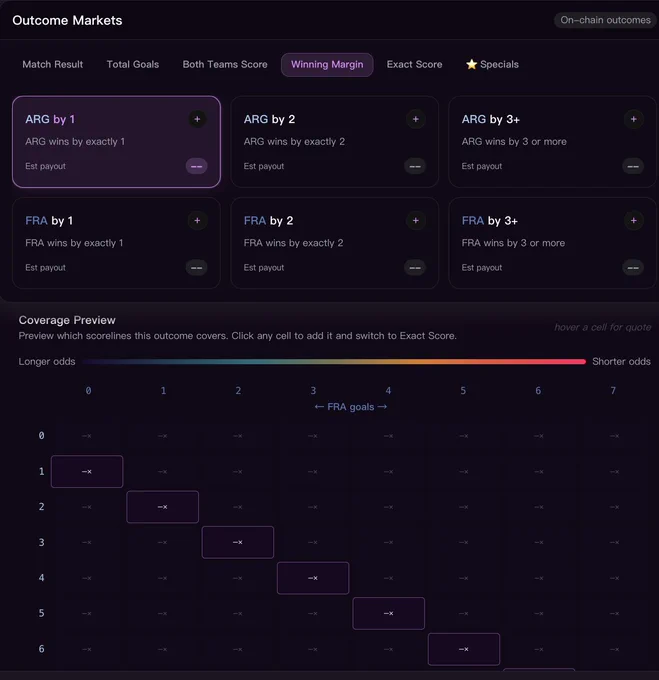
Task: Click ARG by 1 est payout pill
Action: (x=196, y=166)
